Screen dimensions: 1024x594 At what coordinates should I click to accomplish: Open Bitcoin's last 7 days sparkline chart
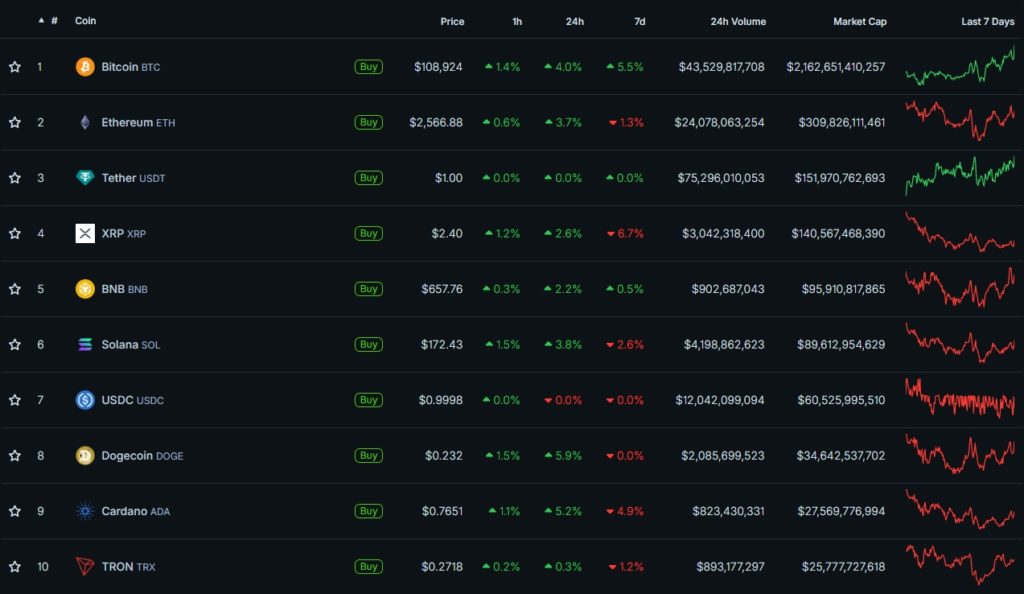[959, 67]
